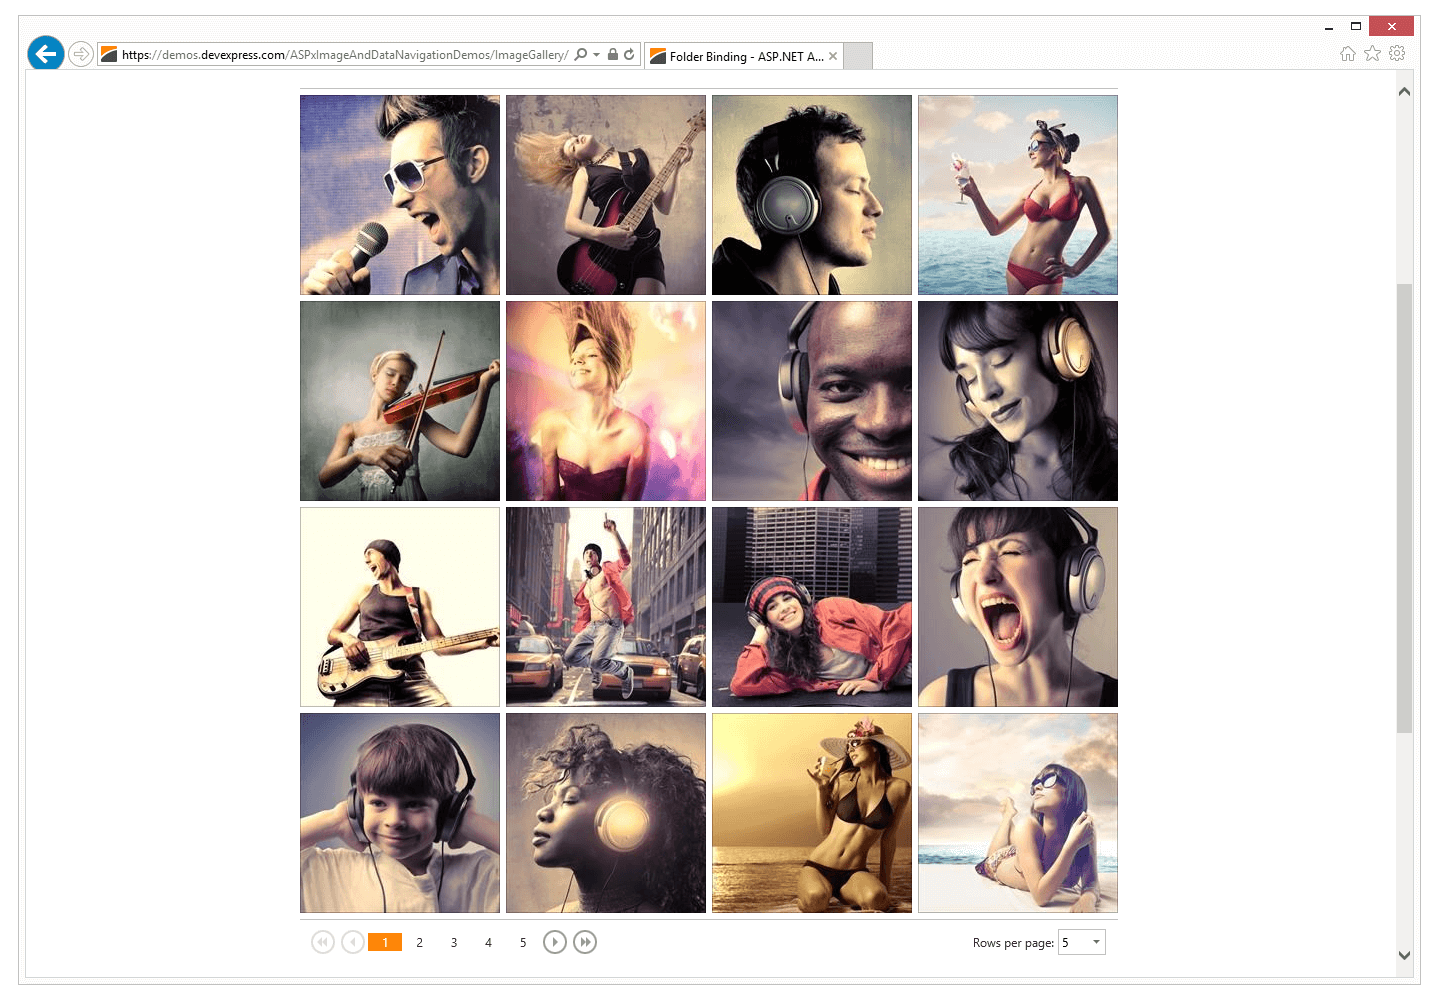Image resolution: width=1440 pixels, height=1000 pixels.
Task: Click the back navigation arrow
Action: coord(45,53)
